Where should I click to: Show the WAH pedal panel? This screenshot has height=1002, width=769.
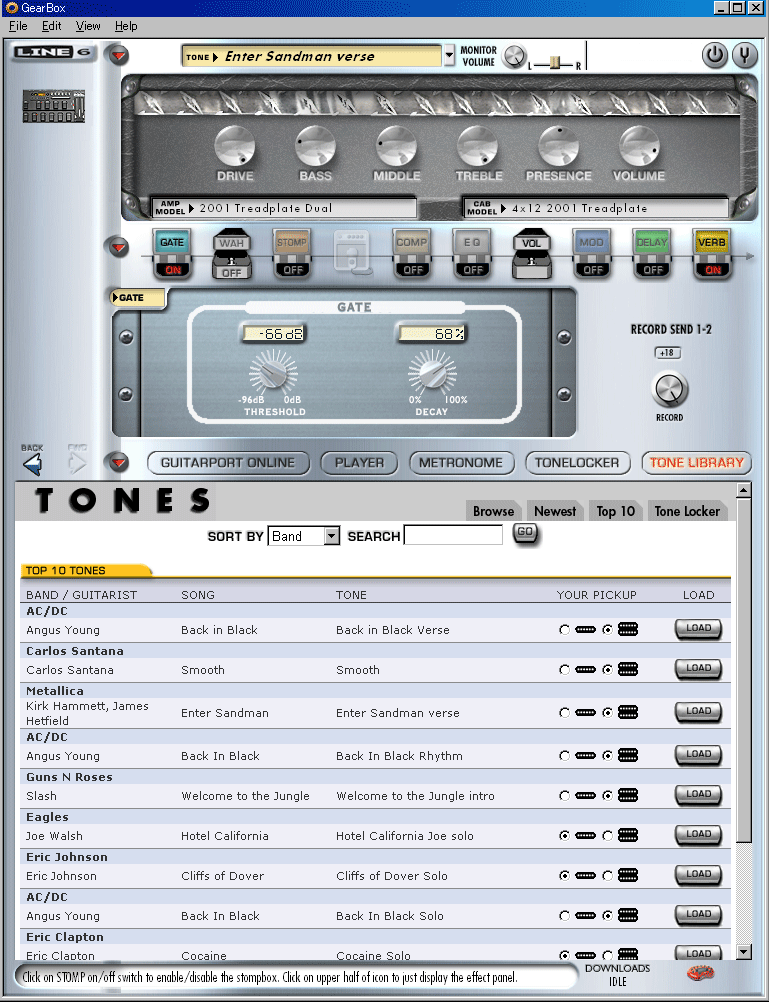[231, 243]
